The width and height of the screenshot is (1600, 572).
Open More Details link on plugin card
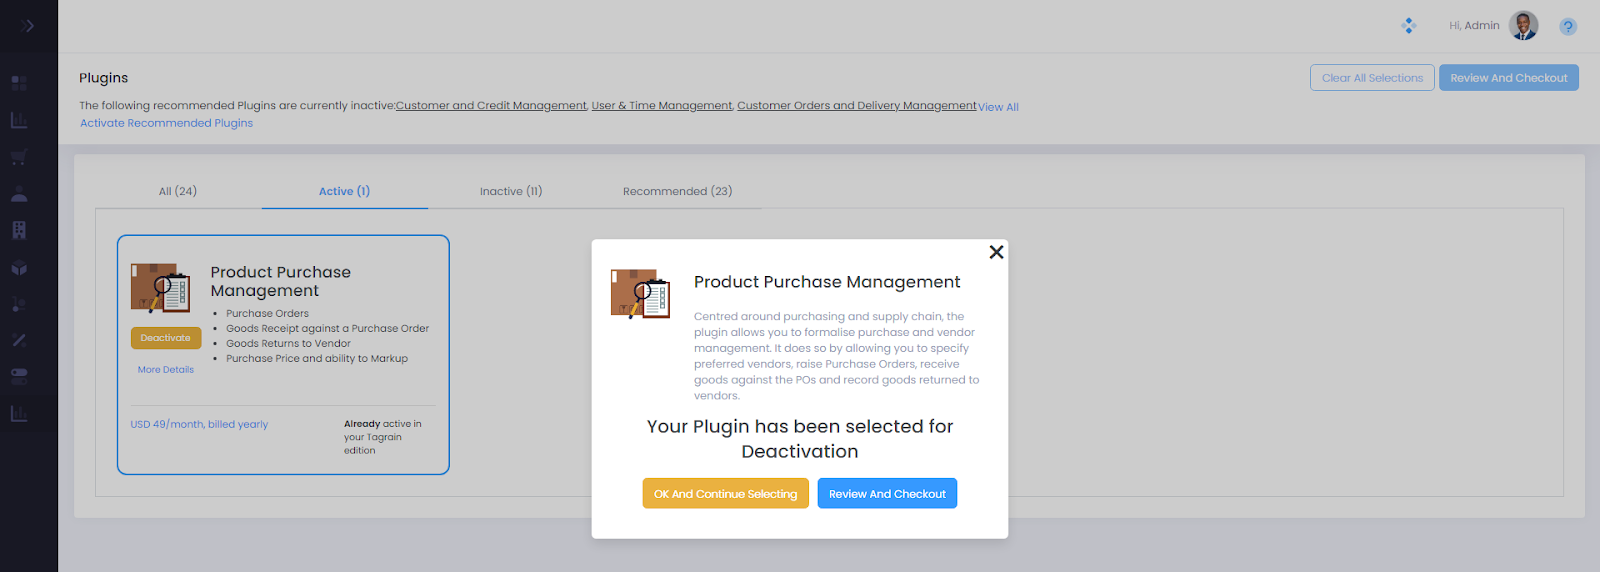coord(166,370)
